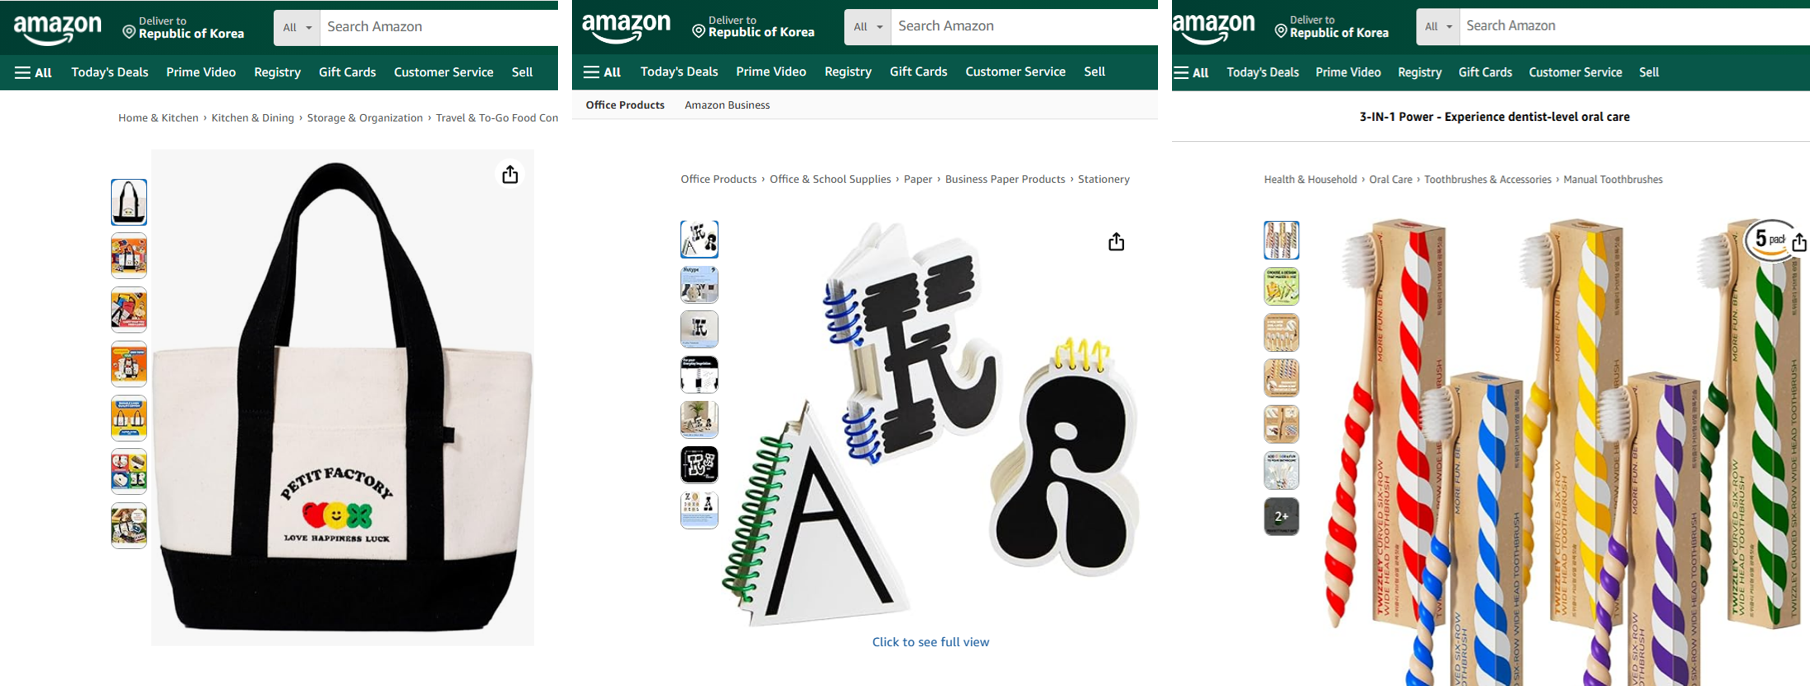Expand the All category dropdown in left search bar
This screenshot has width=1810, height=686.
pyautogui.click(x=297, y=27)
